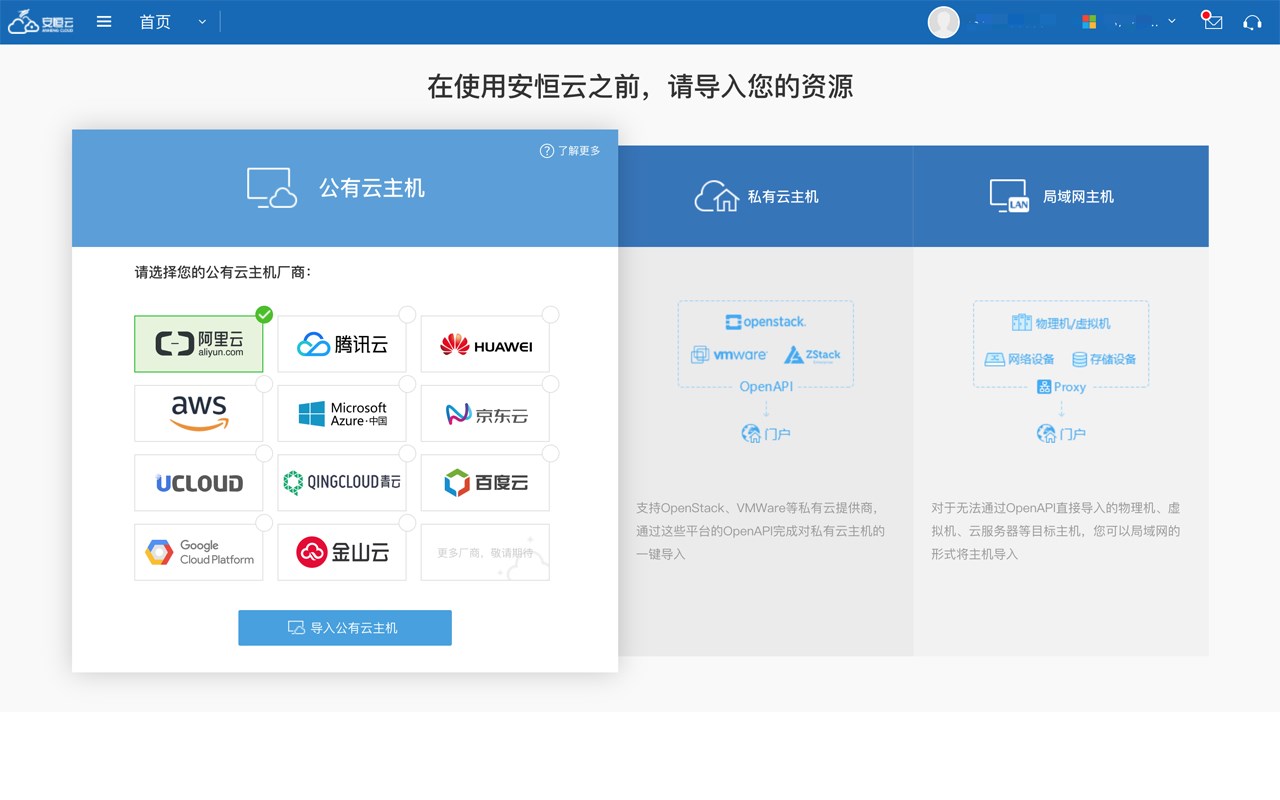The height and width of the screenshot is (800, 1280).
Task: Click the 导入公有云主机 button
Action: point(345,628)
